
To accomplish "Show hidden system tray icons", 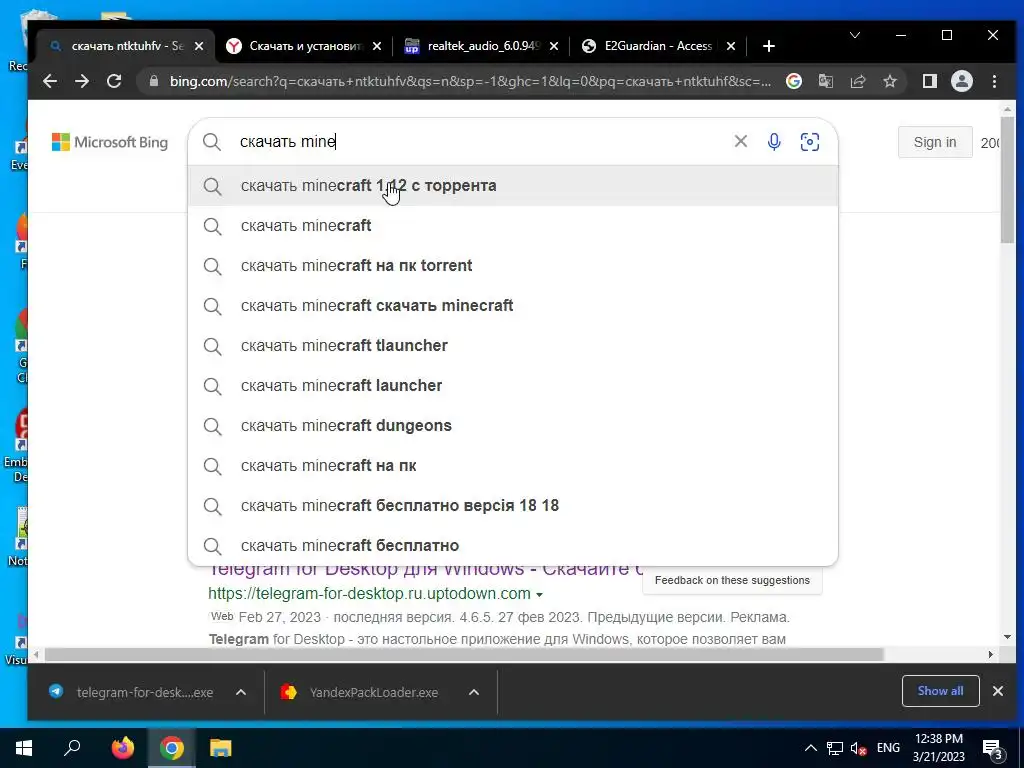I will pos(810,748).
